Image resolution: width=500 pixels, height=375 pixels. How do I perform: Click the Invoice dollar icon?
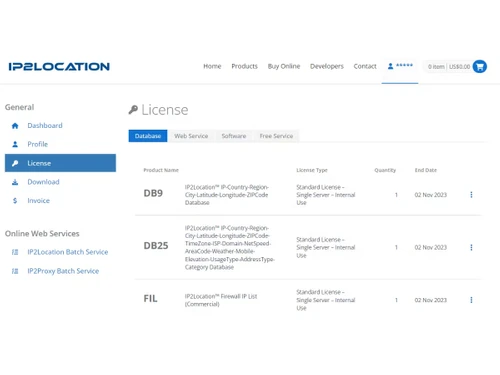[15, 201]
